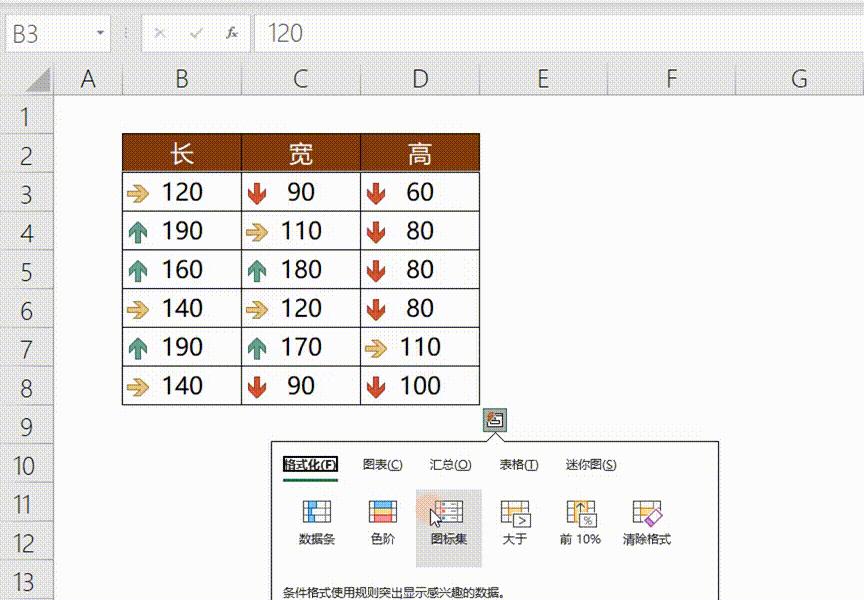Switch to the 图表(C) tab
The width and height of the screenshot is (864, 600).
(384, 465)
